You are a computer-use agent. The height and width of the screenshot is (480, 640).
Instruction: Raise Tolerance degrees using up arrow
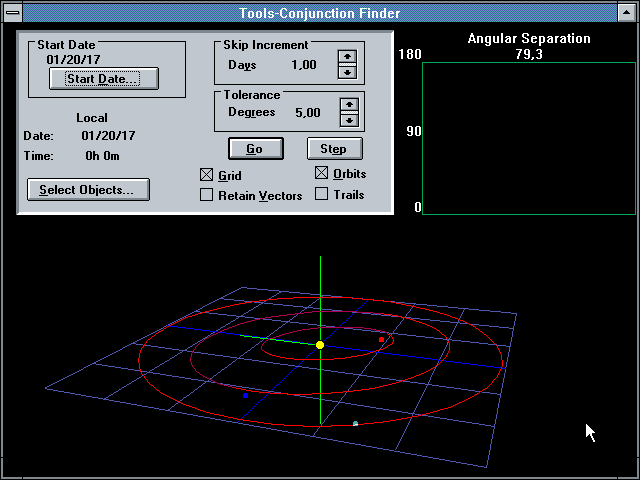(x=348, y=105)
